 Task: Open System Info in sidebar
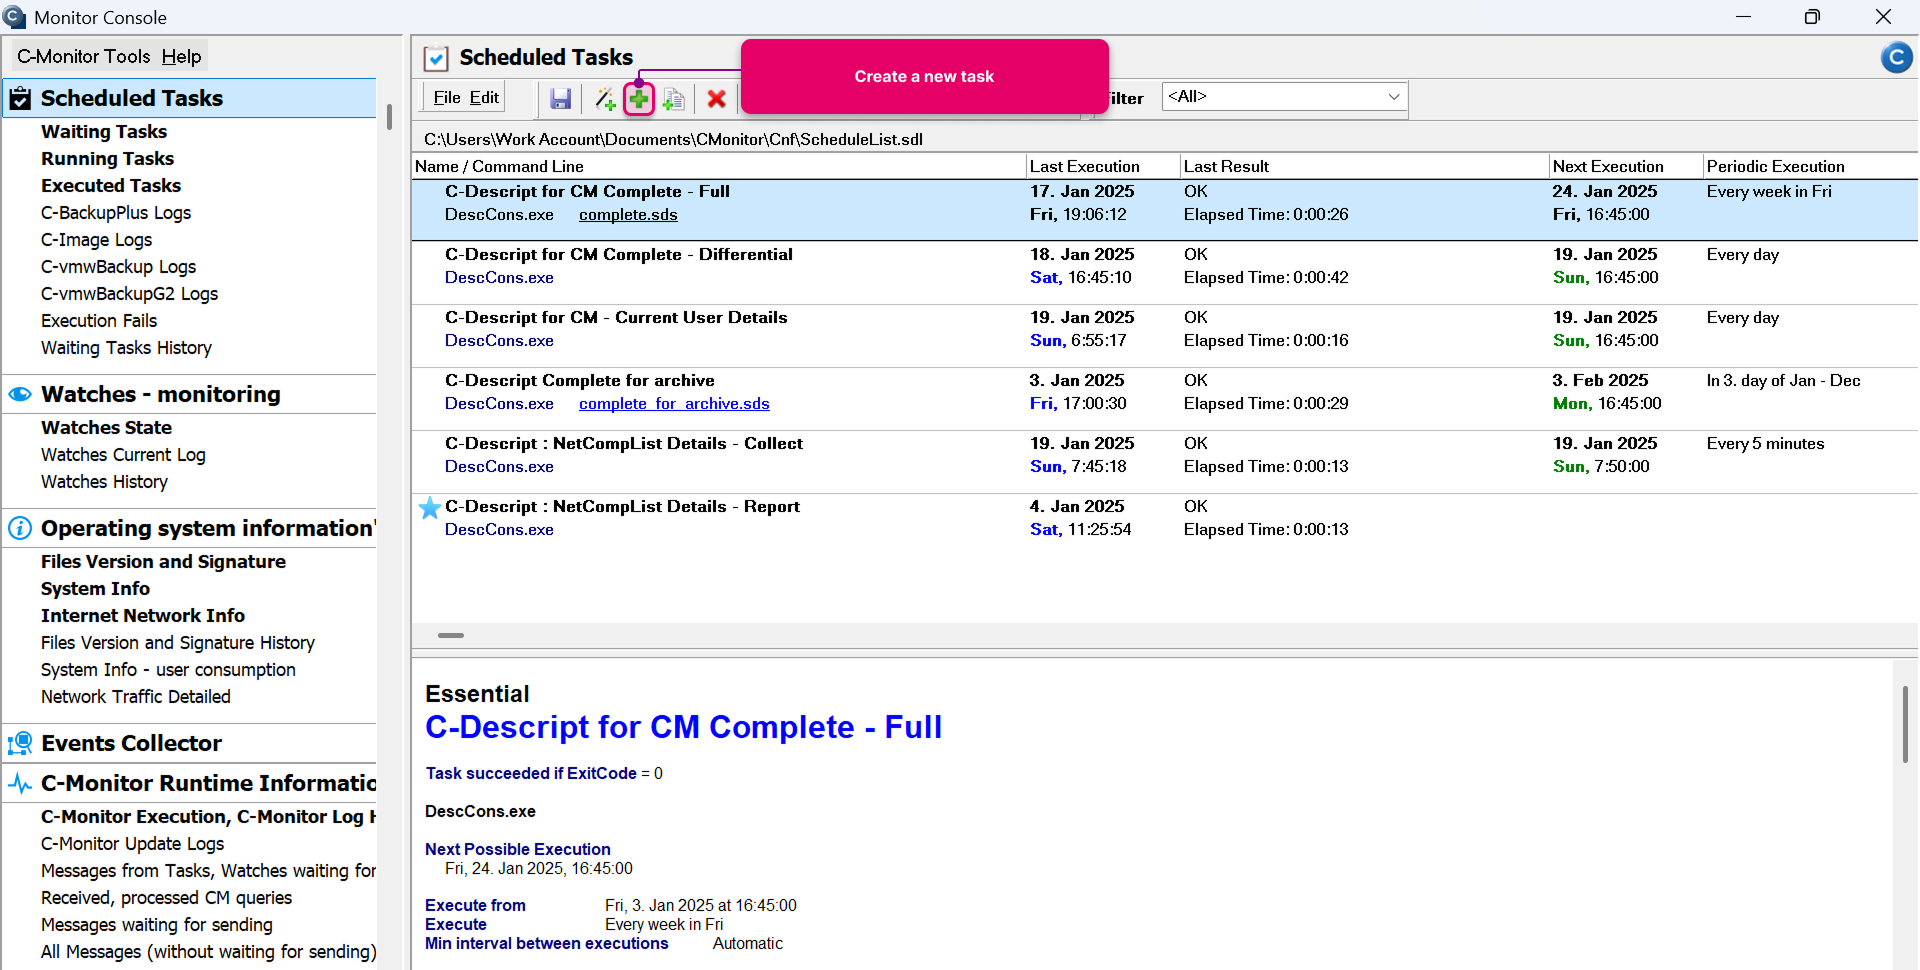95,588
